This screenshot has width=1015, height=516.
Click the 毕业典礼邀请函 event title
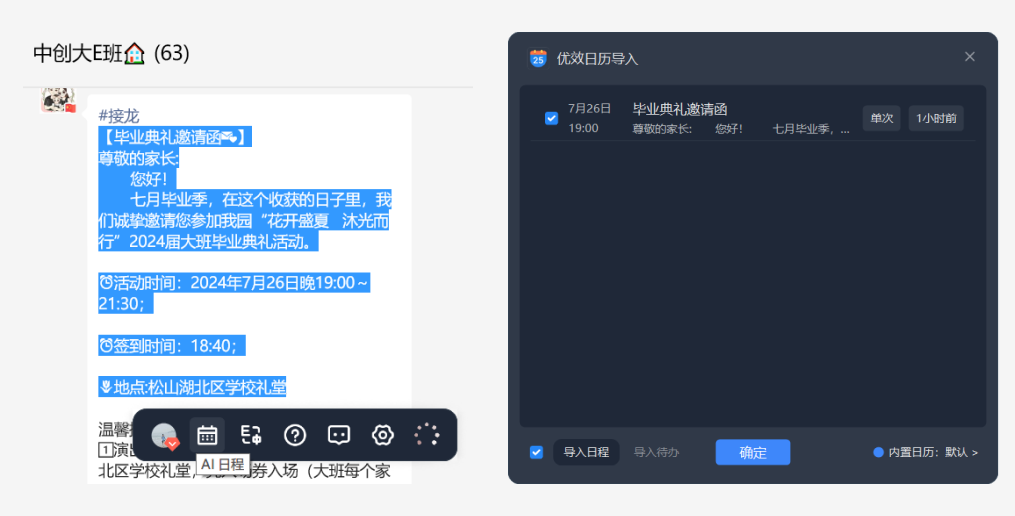(x=680, y=109)
